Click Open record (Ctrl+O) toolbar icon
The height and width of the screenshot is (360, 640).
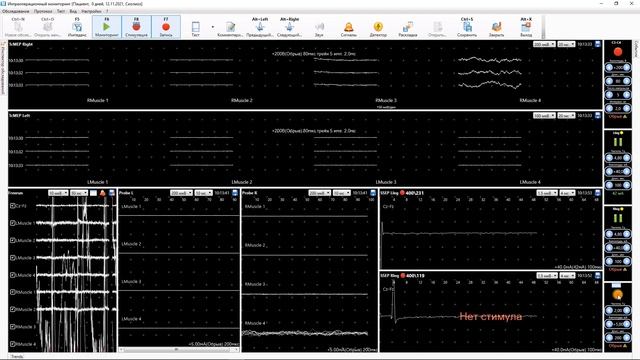pyautogui.click(x=47, y=27)
